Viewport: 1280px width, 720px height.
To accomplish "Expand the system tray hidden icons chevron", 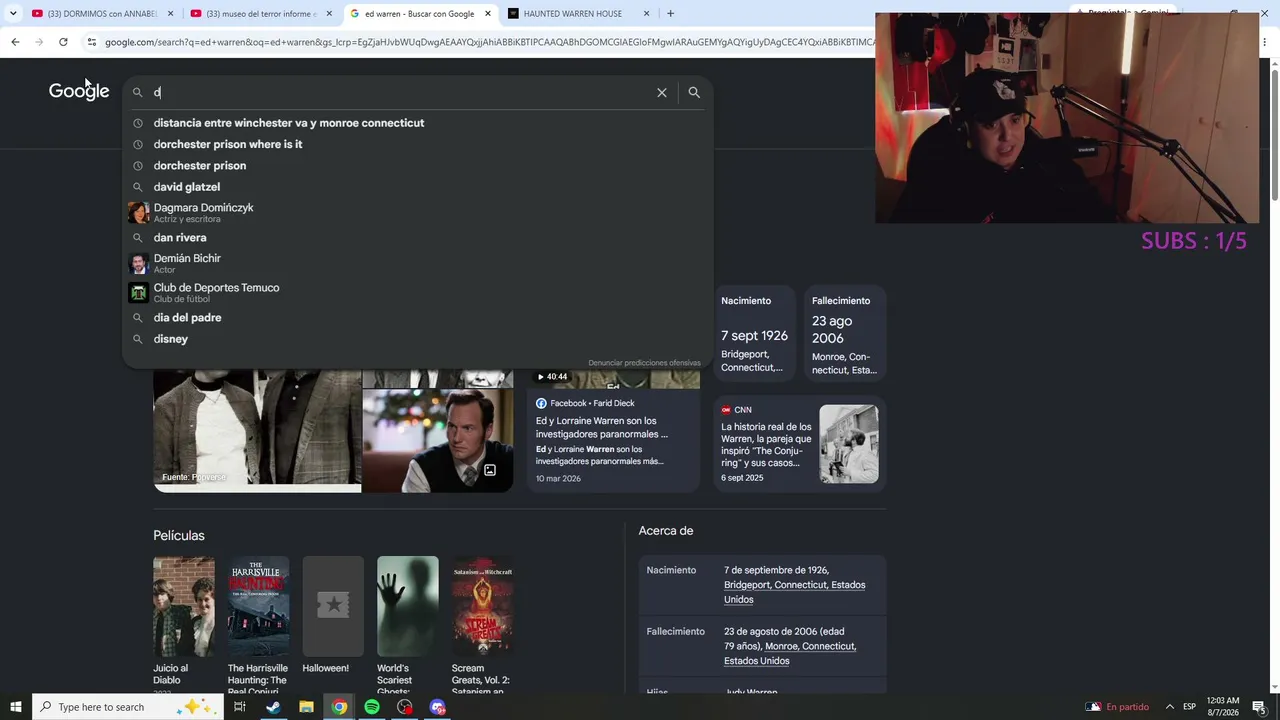I will 1170,707.
